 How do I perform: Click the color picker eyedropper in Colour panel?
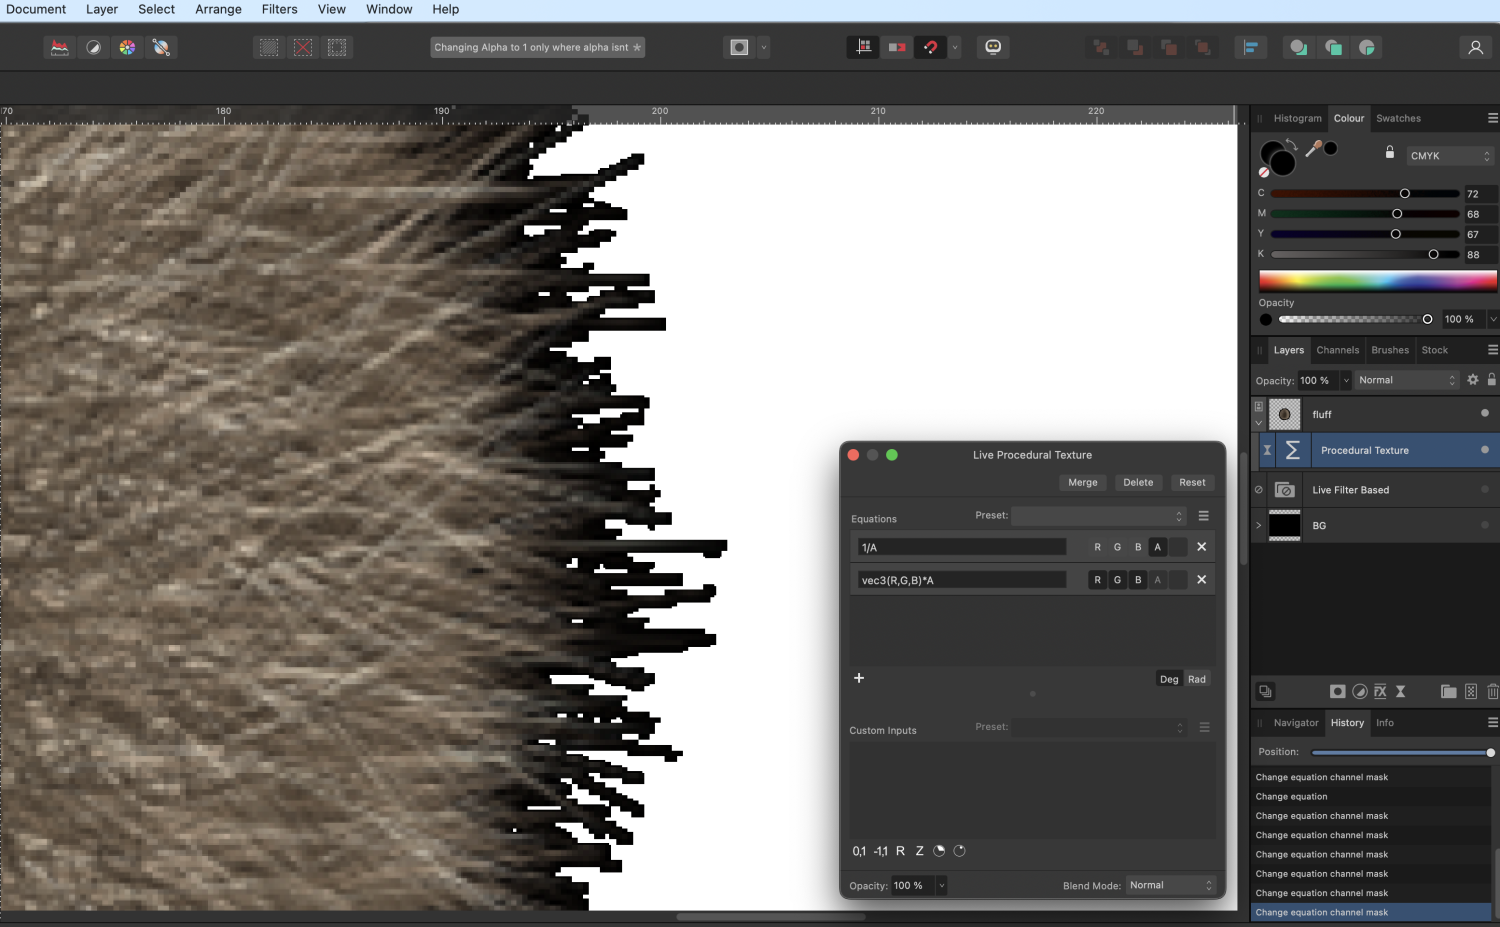coord(1316,148)
